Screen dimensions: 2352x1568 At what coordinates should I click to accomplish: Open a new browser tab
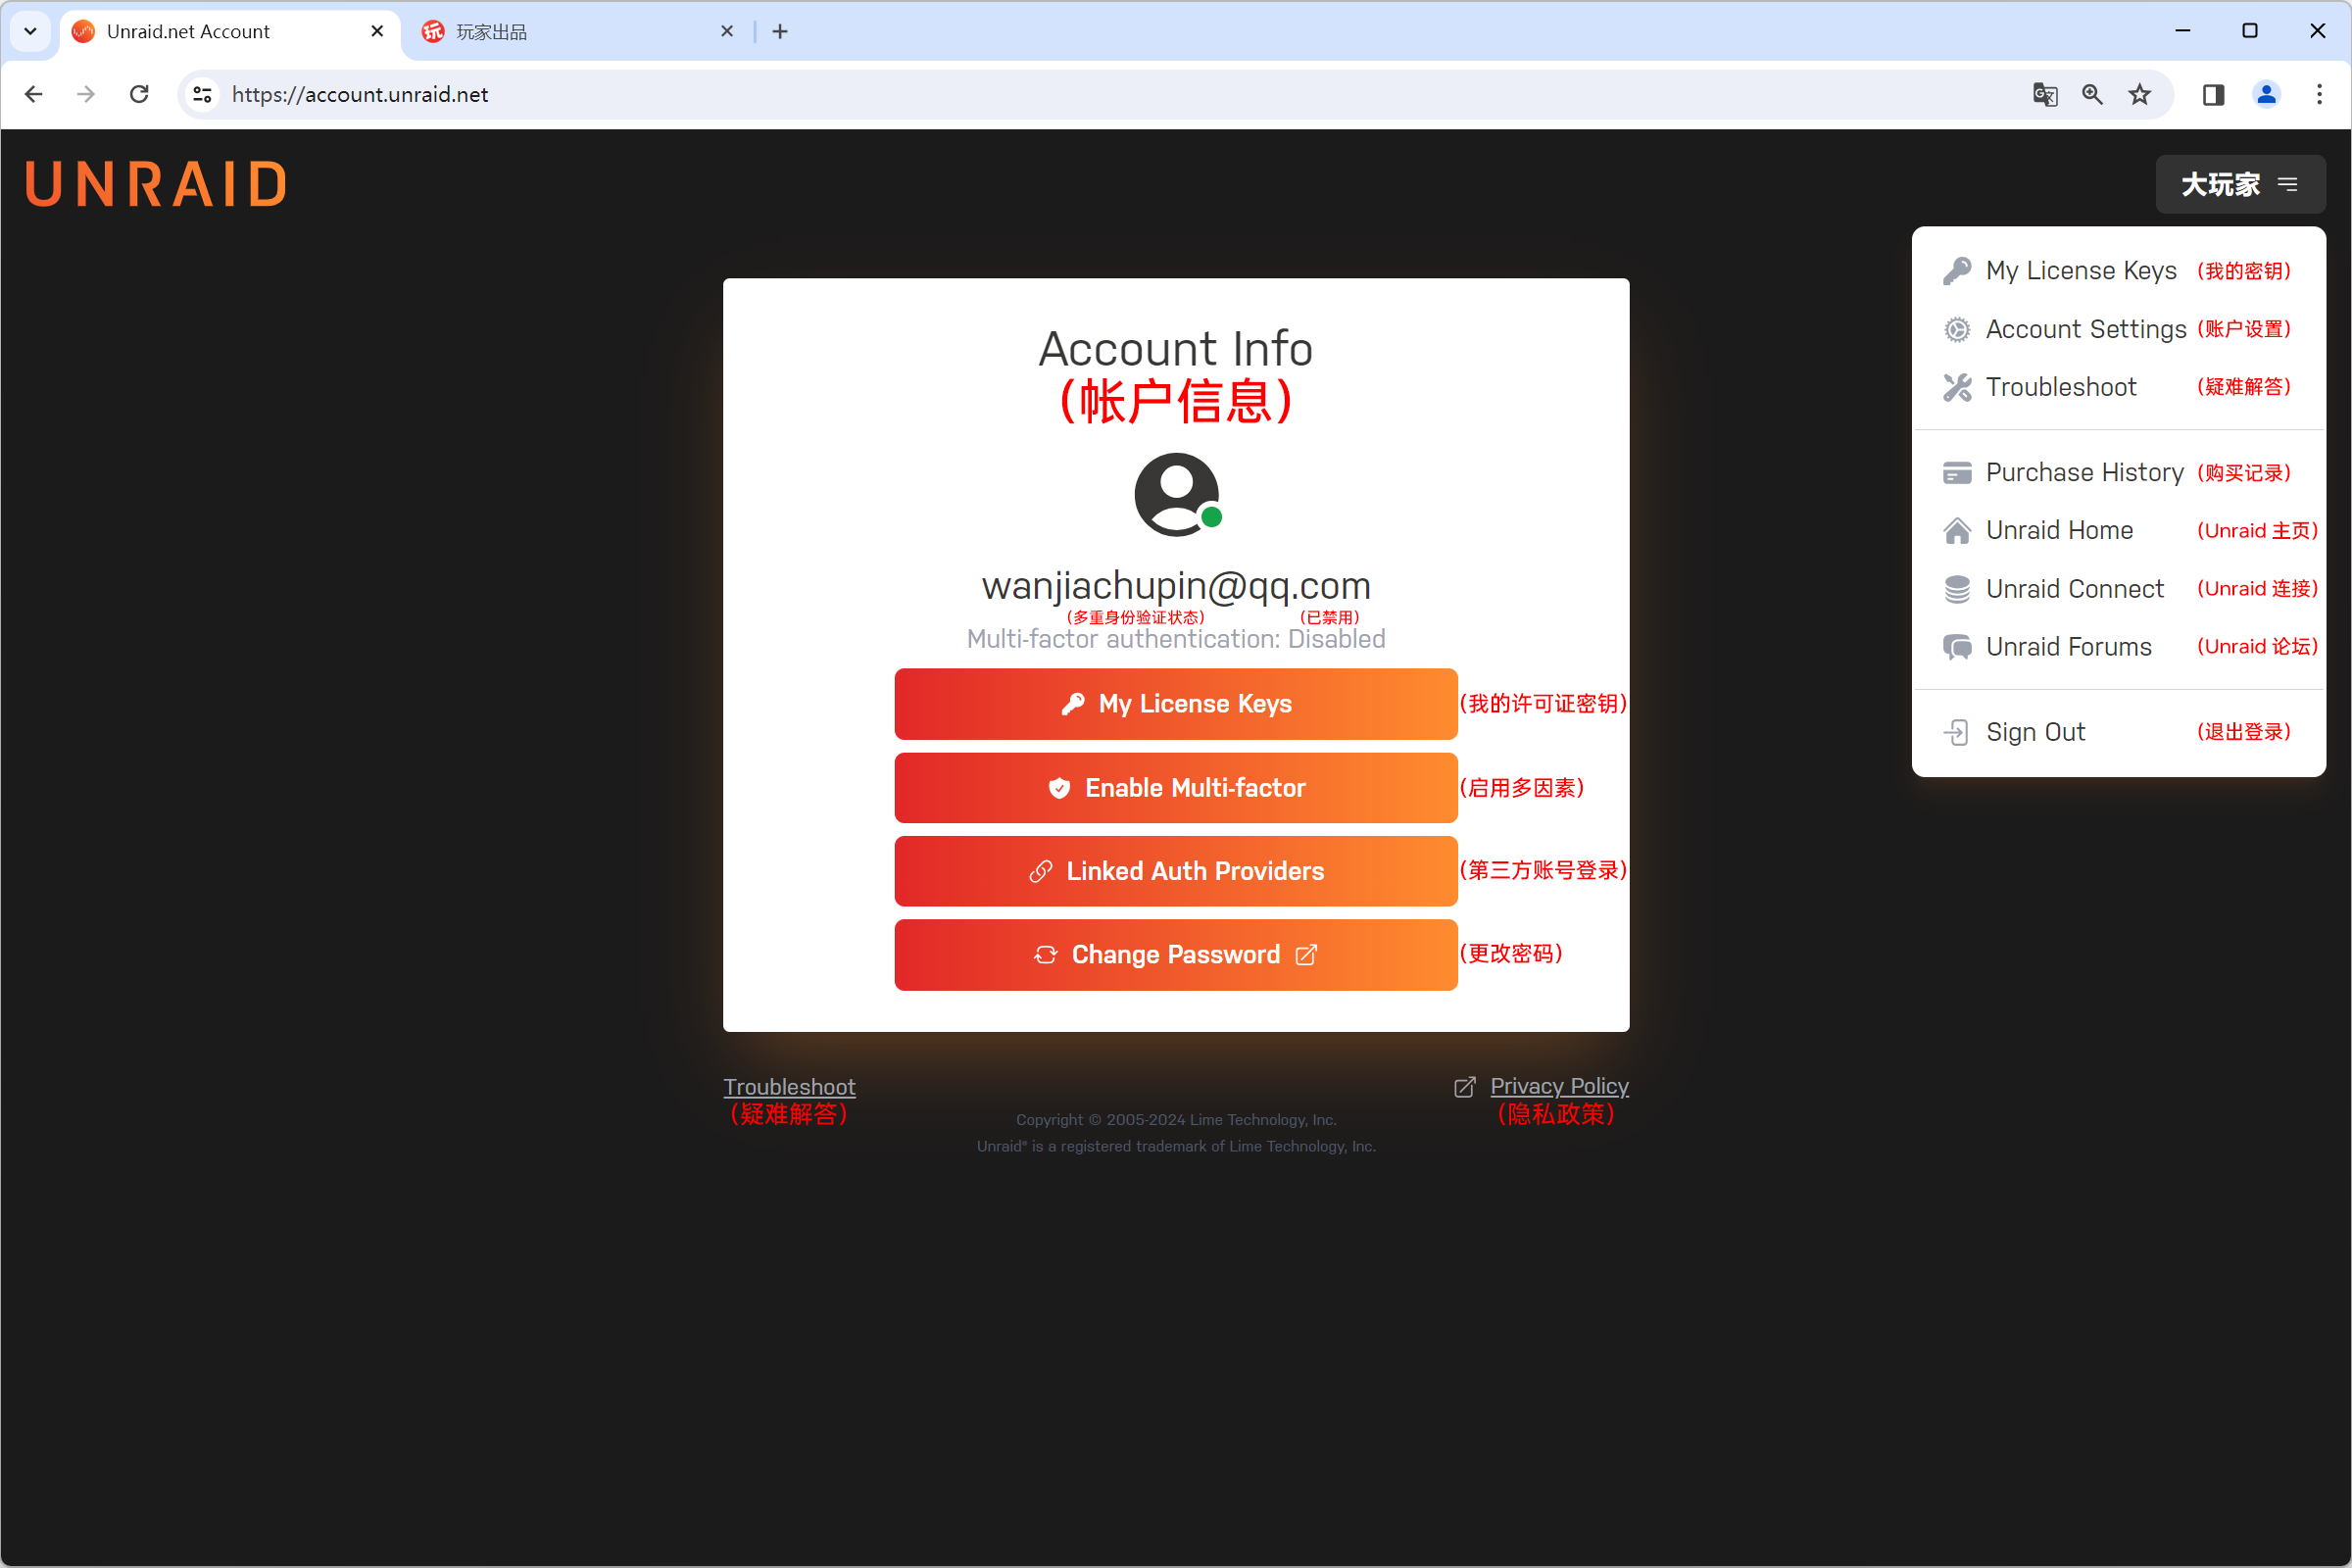[780, 31]
